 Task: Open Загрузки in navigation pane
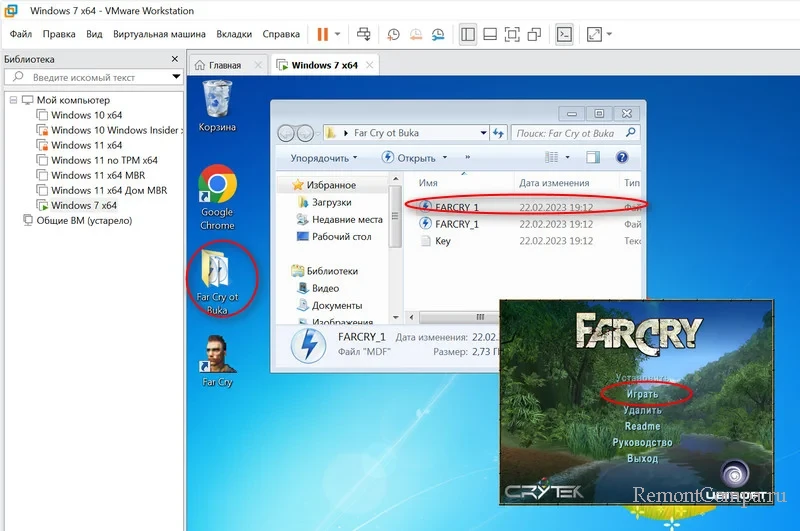tap(324, 203)
